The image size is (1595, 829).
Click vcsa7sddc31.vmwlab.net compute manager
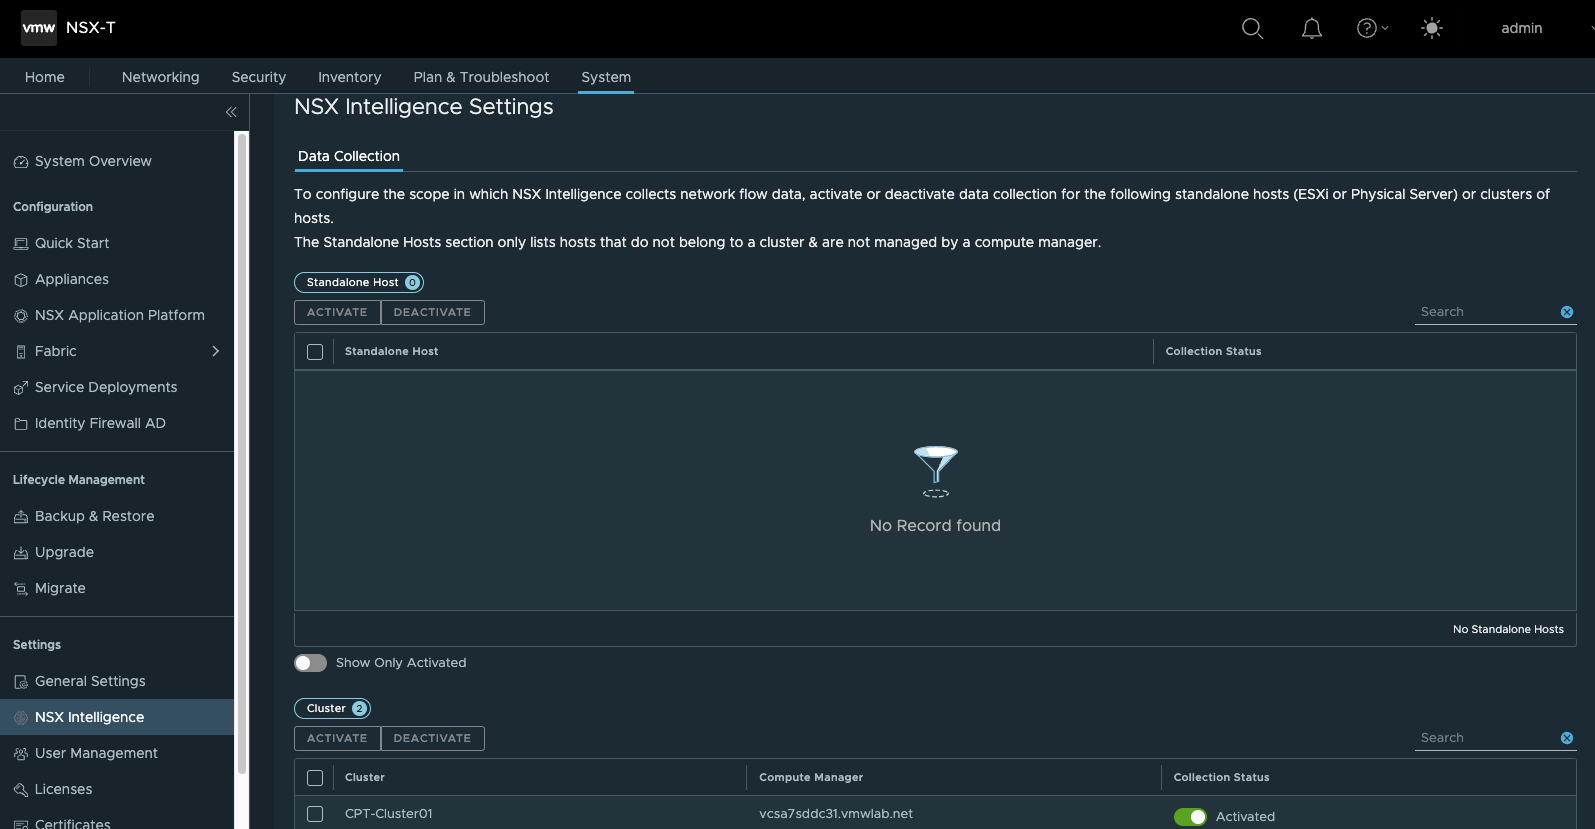[836, 814]
